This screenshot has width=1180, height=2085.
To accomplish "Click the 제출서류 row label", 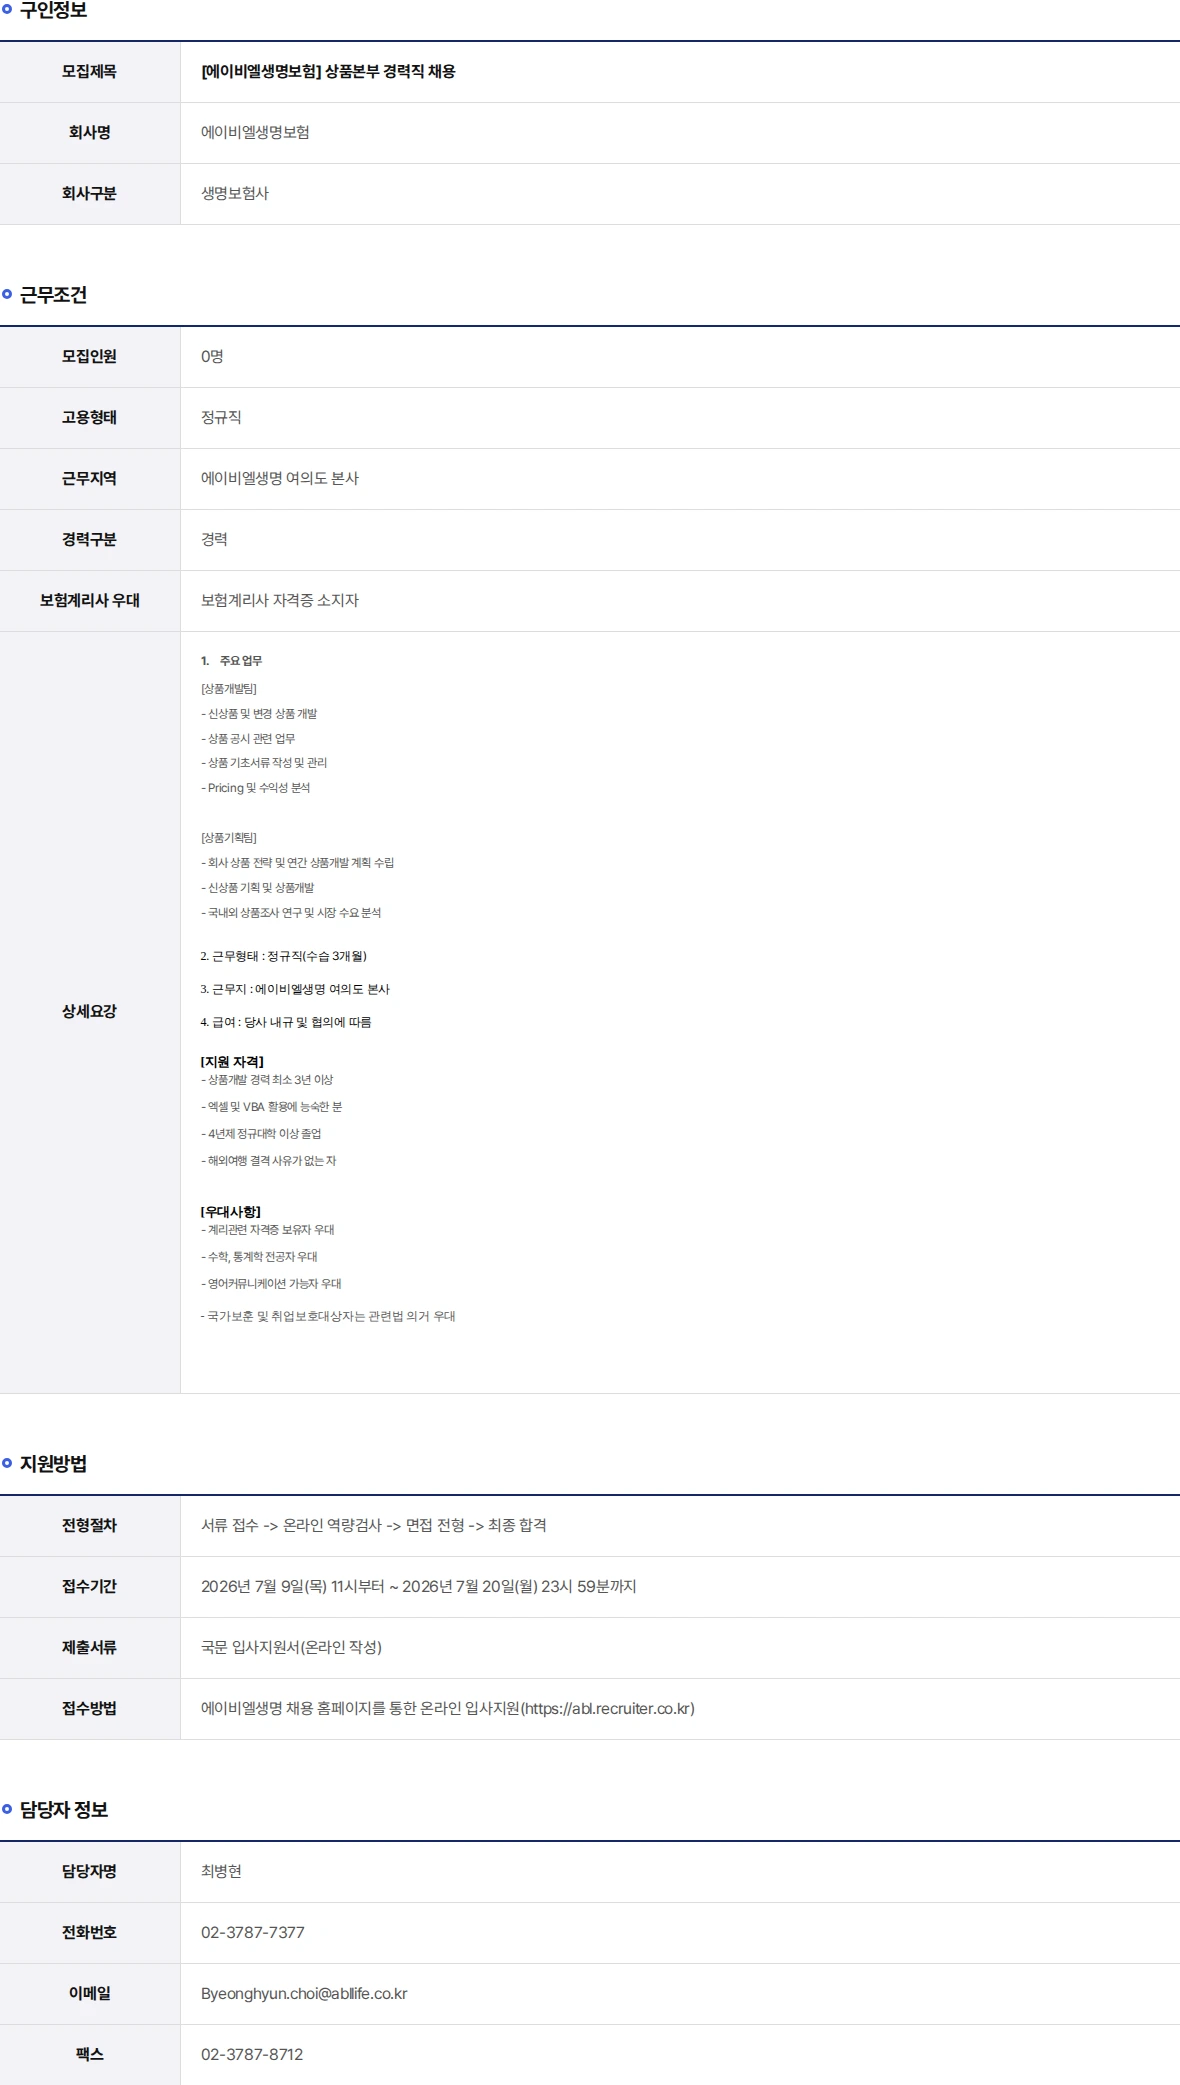I will [90, 1648].
